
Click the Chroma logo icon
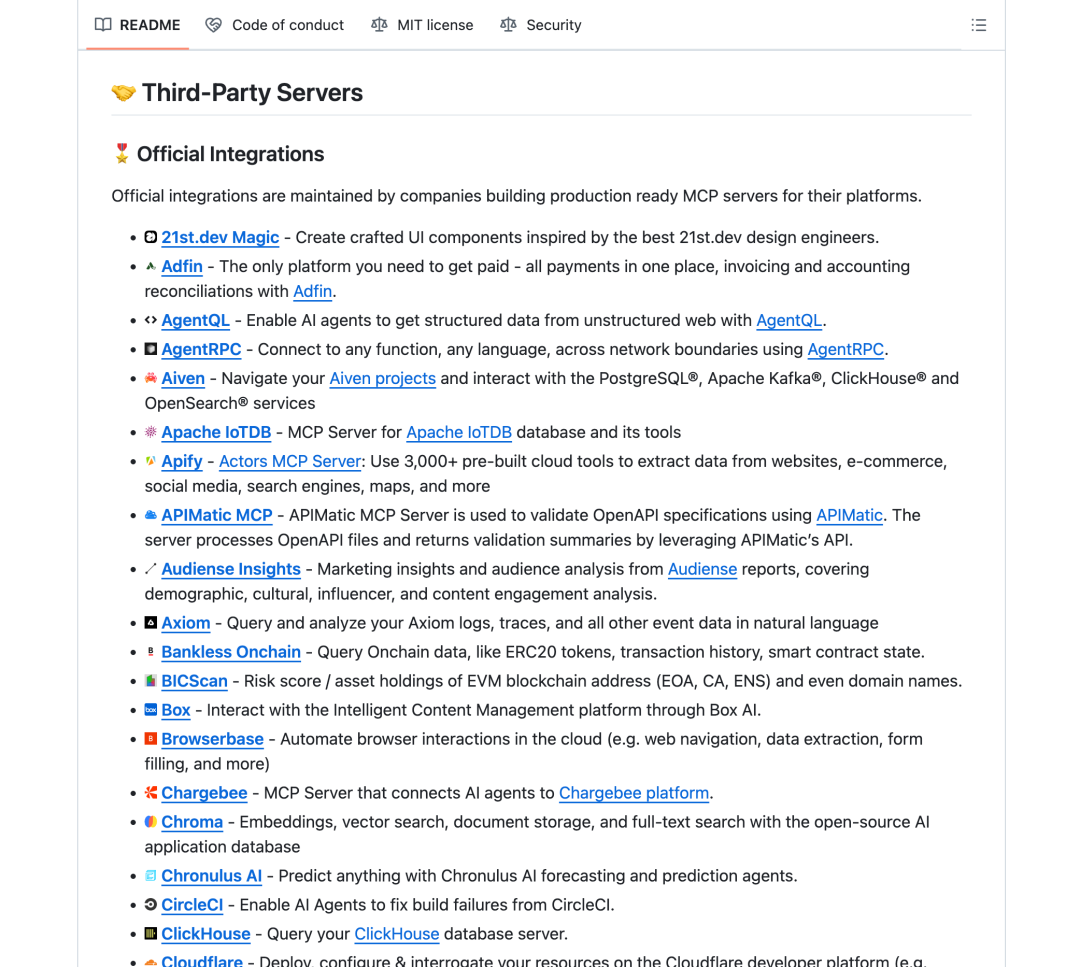151,822
